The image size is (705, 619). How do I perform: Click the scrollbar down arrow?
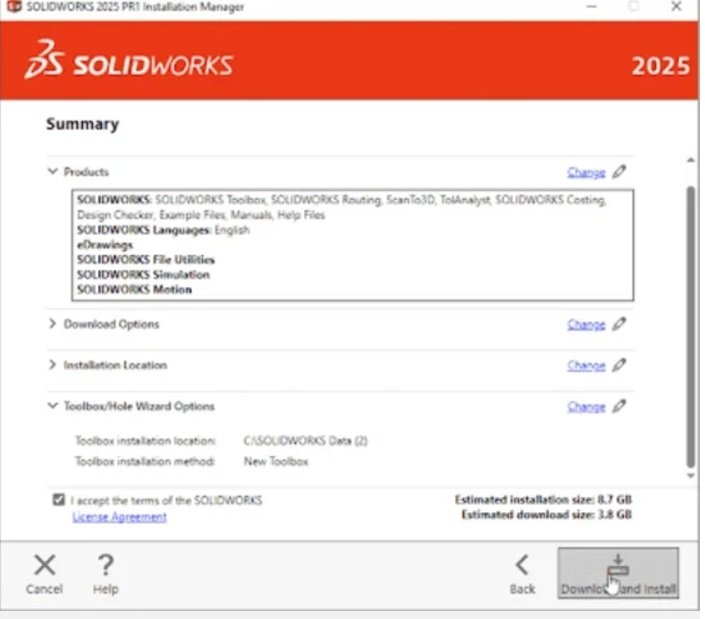point(691,476)
